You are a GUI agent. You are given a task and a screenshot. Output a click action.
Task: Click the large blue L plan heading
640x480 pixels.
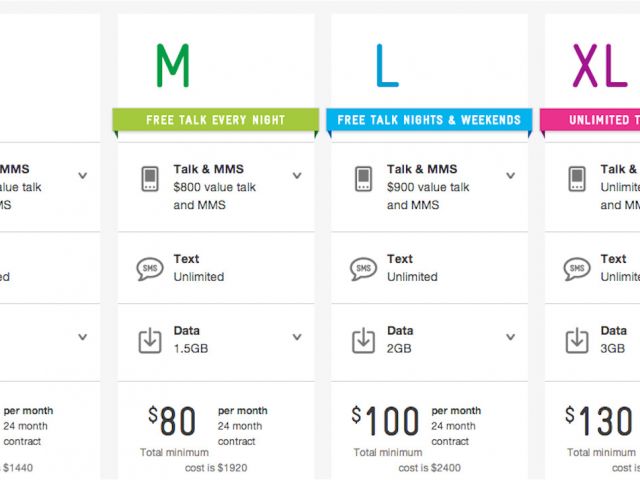tap(386, 65)
